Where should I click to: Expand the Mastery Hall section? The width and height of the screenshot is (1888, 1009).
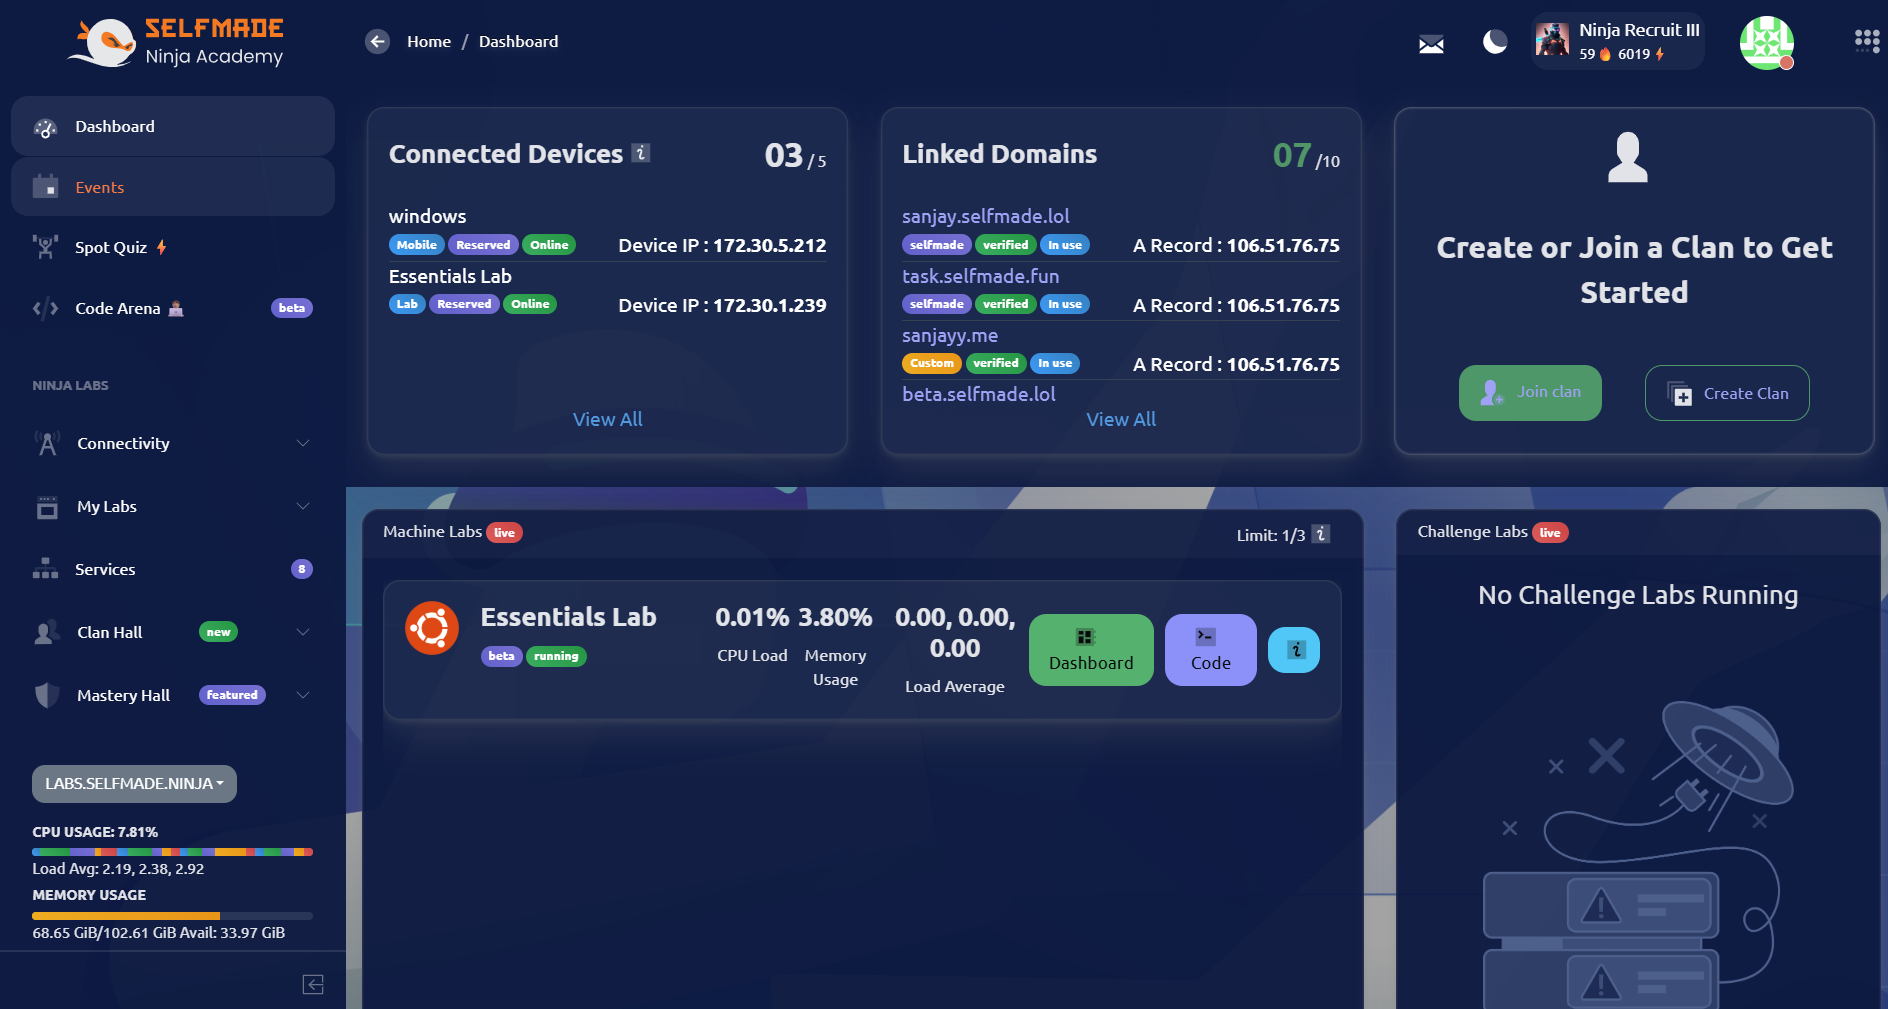(172, 695)
